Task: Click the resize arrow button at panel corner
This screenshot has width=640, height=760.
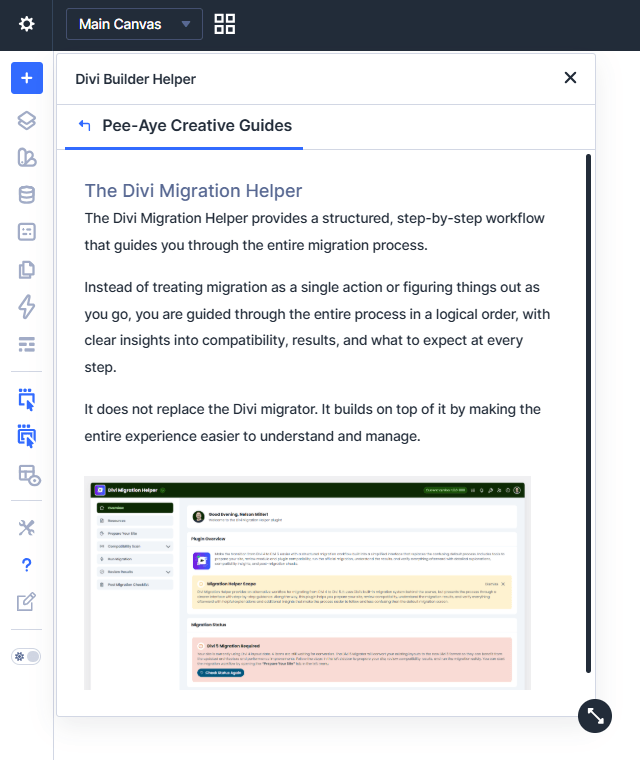Action: pyautogui.click(x=595, y=716)
